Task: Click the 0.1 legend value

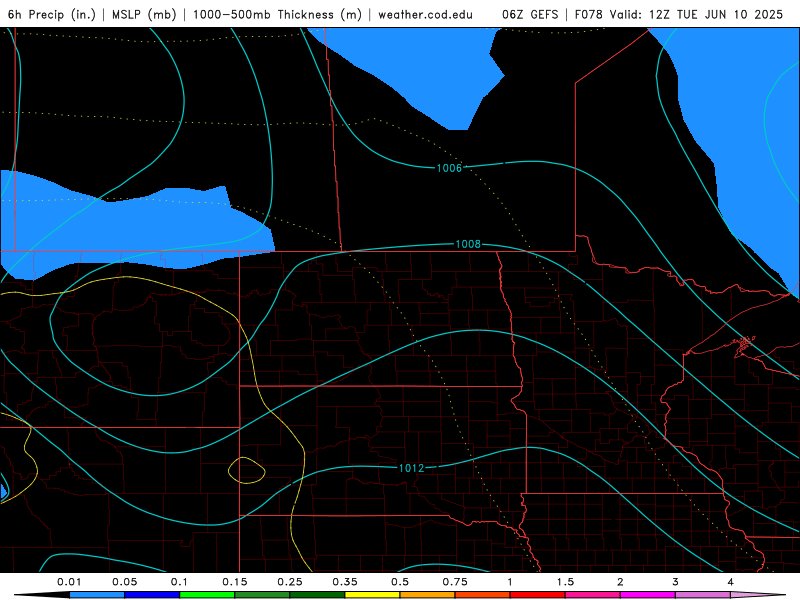Action: [x=179, y=582]
